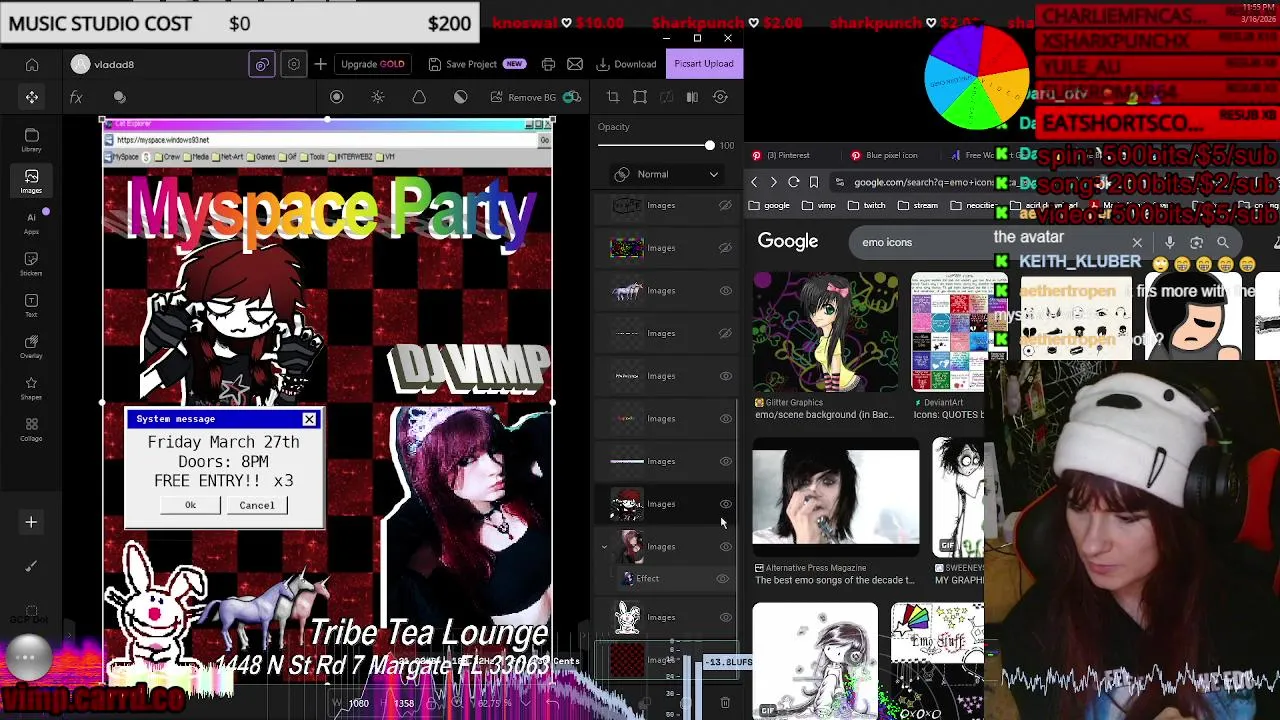Click the Upgrade GOLD button
The width and height of the screenshot is (1280, 720).
tap(373, 64)
